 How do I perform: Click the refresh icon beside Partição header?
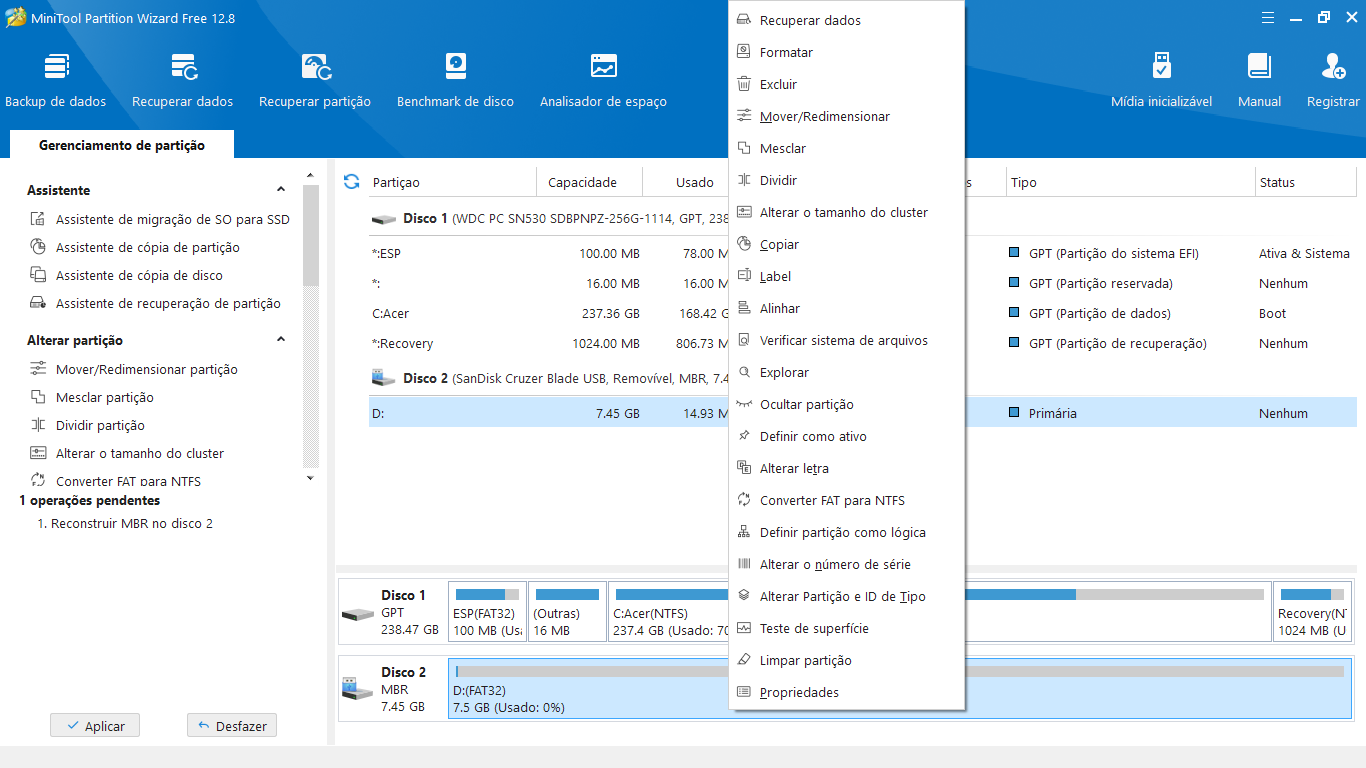[351, 182]
